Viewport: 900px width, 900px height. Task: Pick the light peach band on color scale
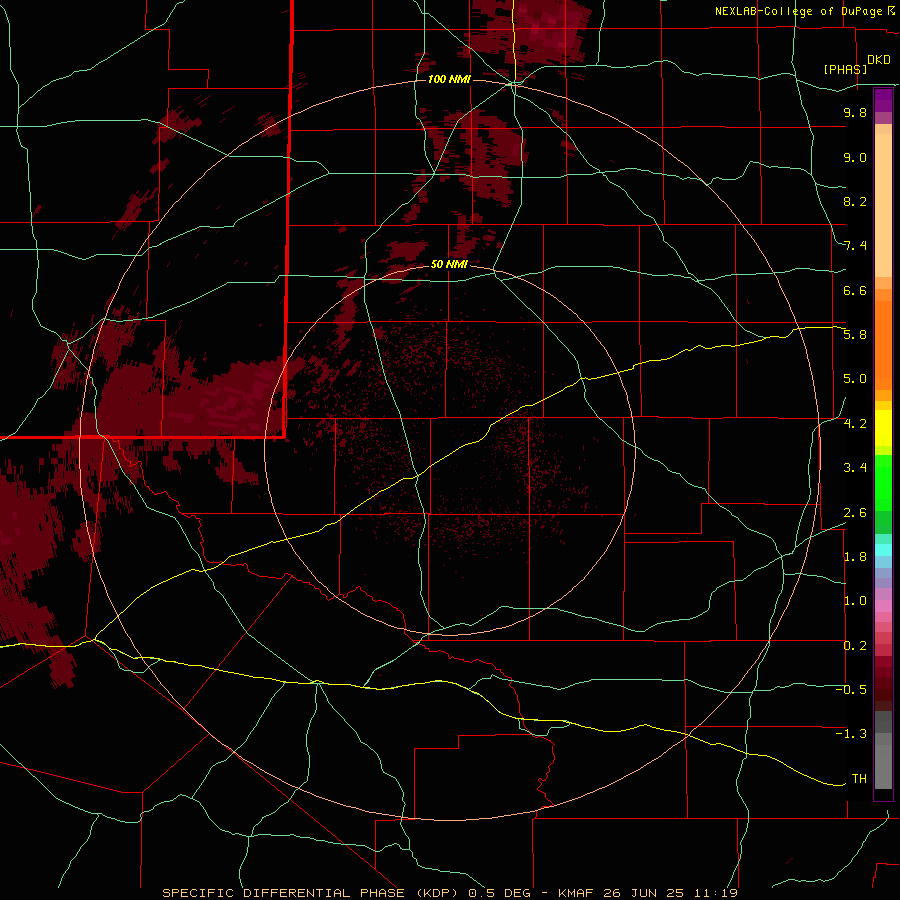coord(883,205)
